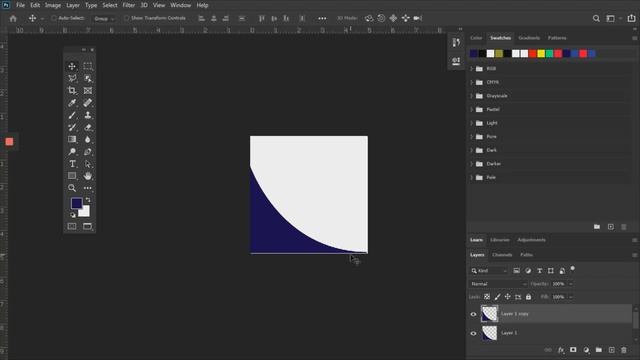640x360 pixels.
Task: Open the Normal blend mode dropdown
Action: point(498,284)
